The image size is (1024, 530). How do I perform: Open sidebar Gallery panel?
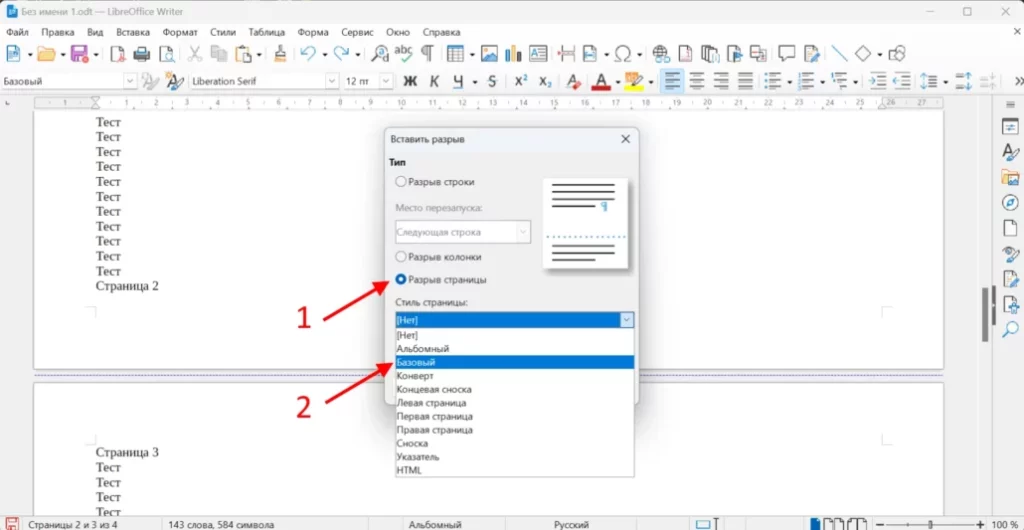coord(1010,178)
